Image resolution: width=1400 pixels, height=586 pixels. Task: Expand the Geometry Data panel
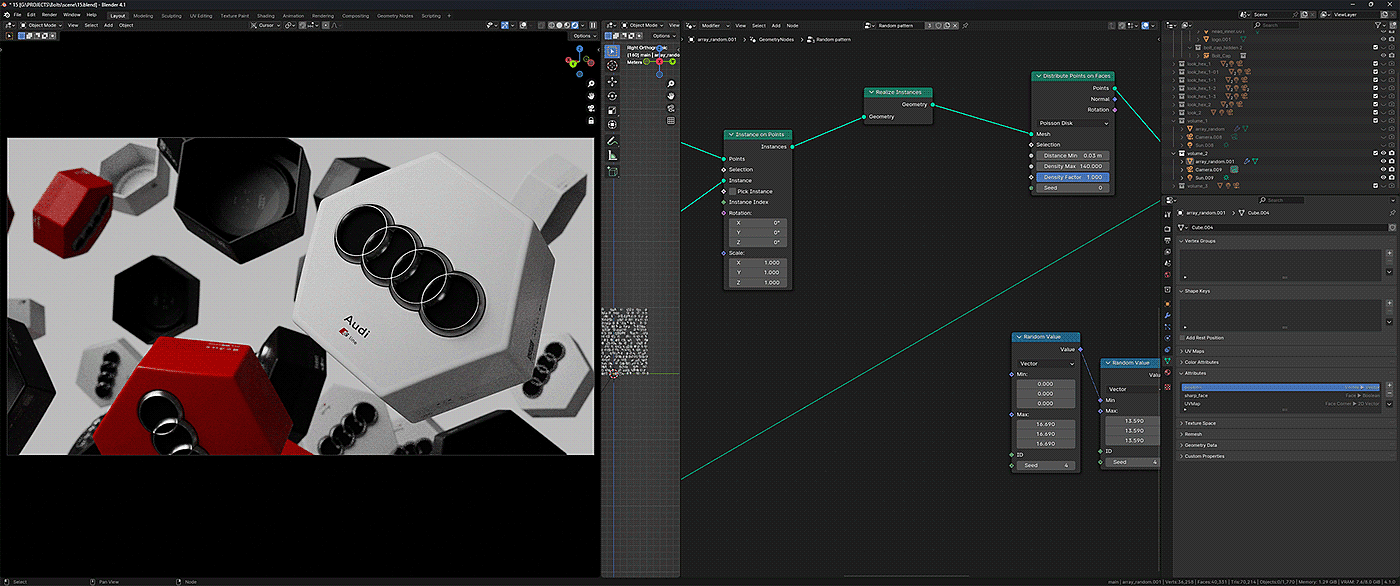1199,445
